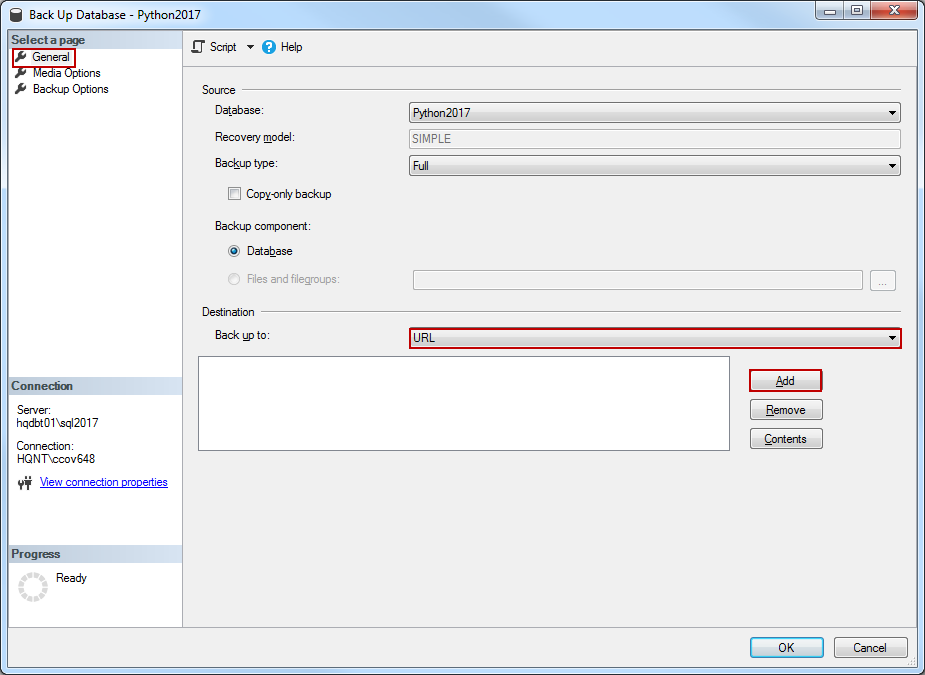Click inside the empty backup destination list
Viewport: 925px width, 675px height.
(463, 403)
